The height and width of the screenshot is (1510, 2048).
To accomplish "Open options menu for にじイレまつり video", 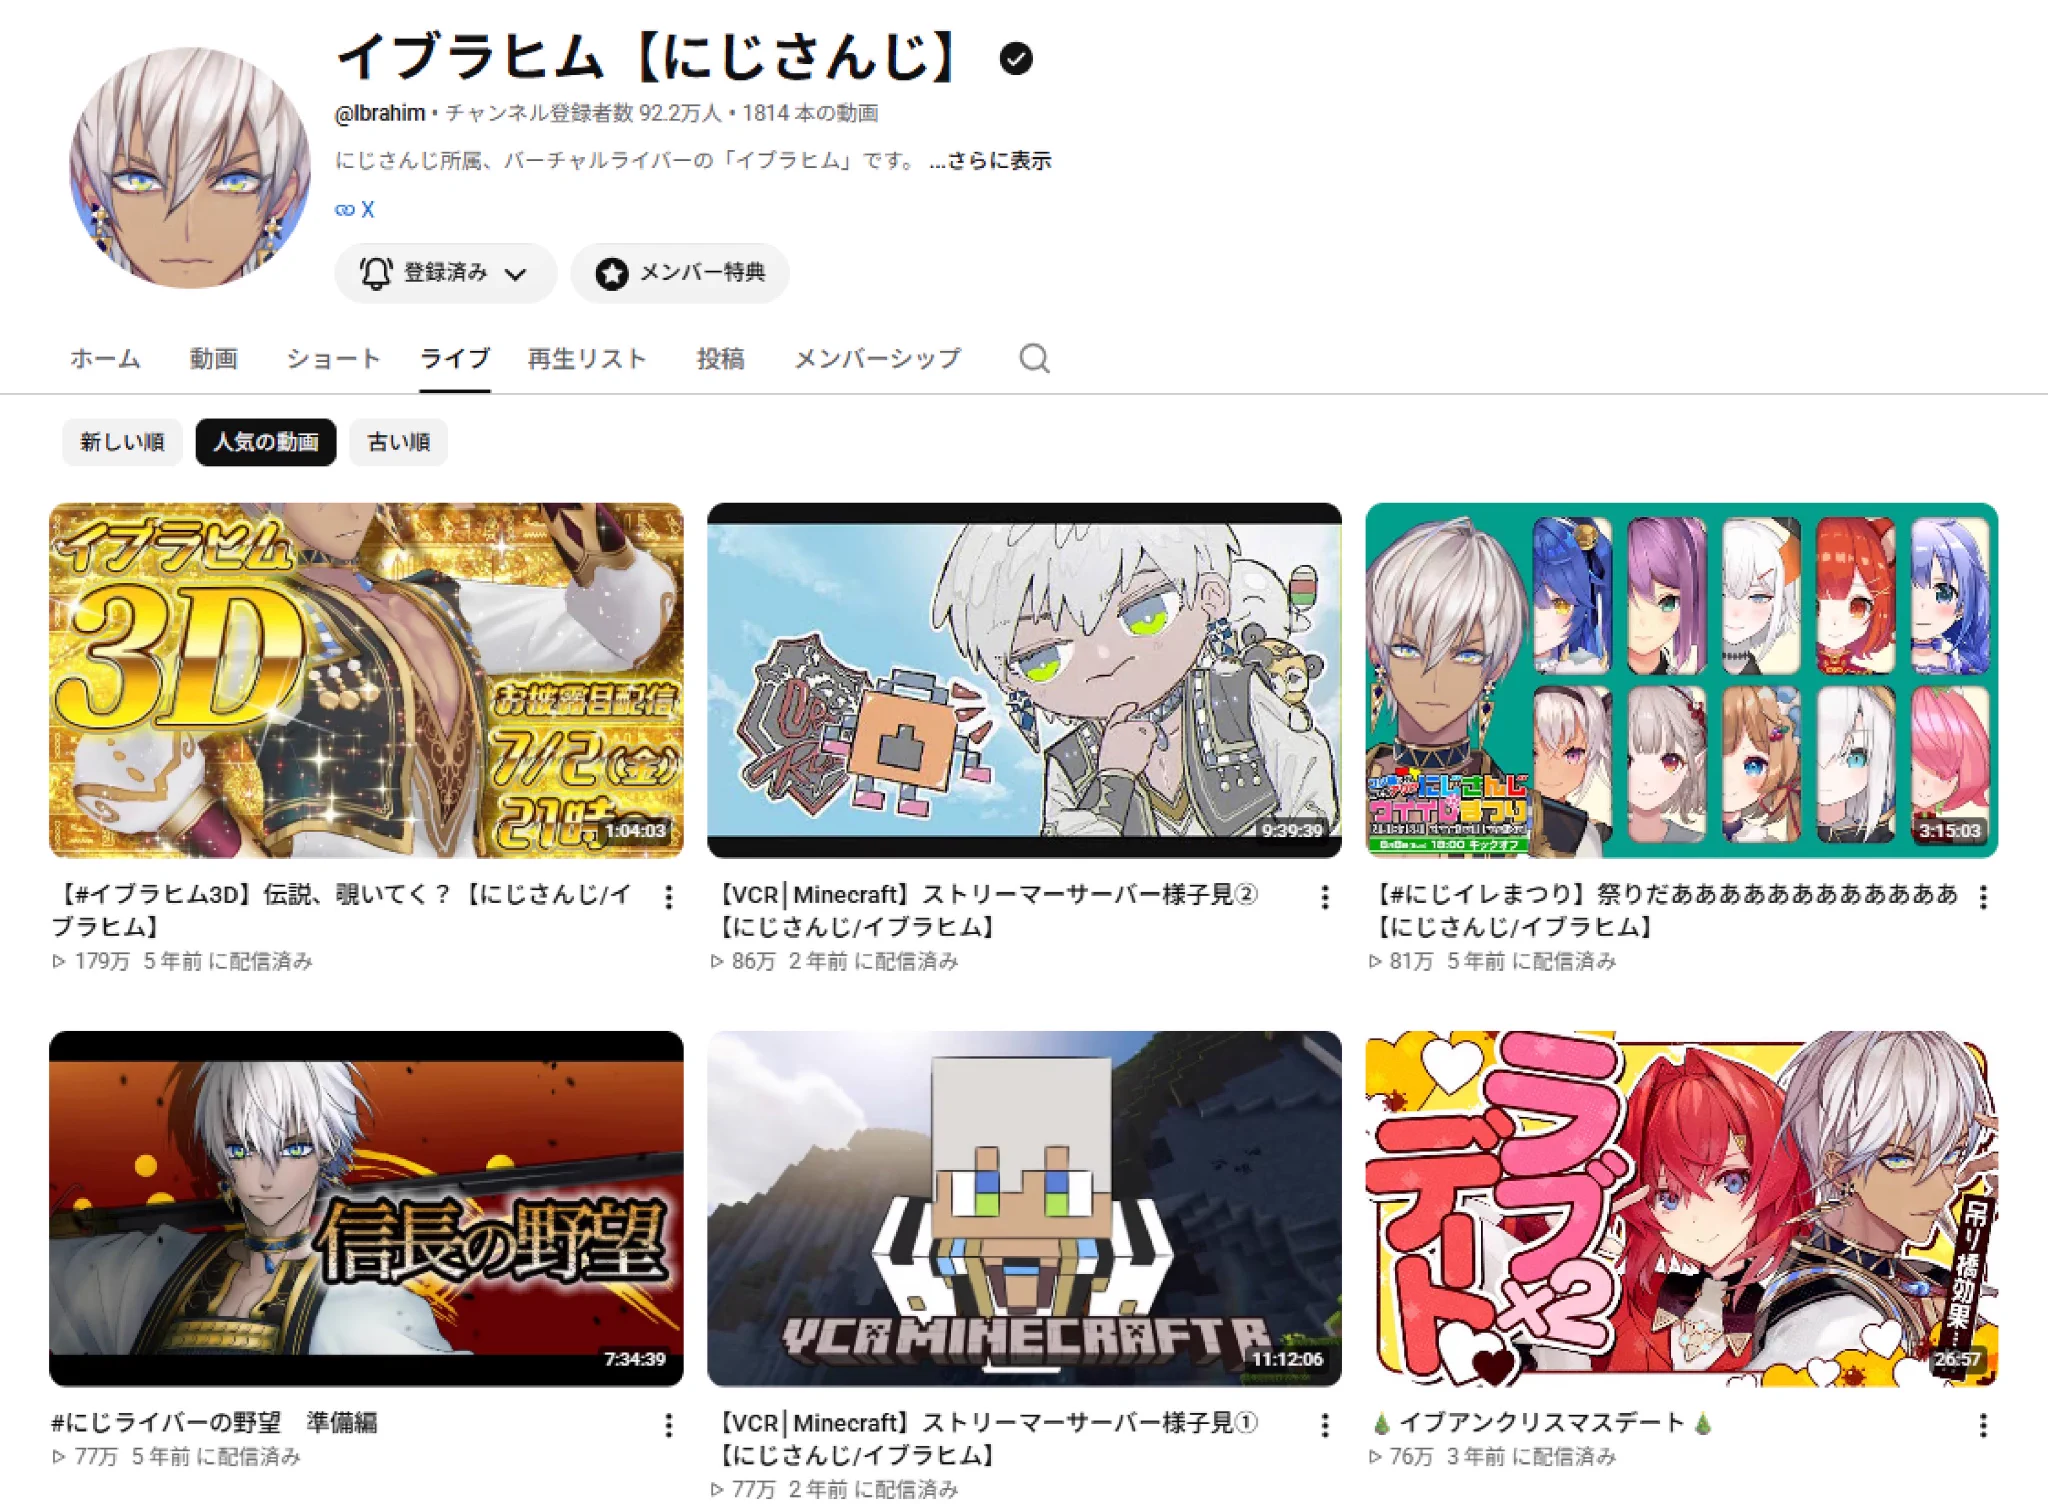I will point(1983,897).
